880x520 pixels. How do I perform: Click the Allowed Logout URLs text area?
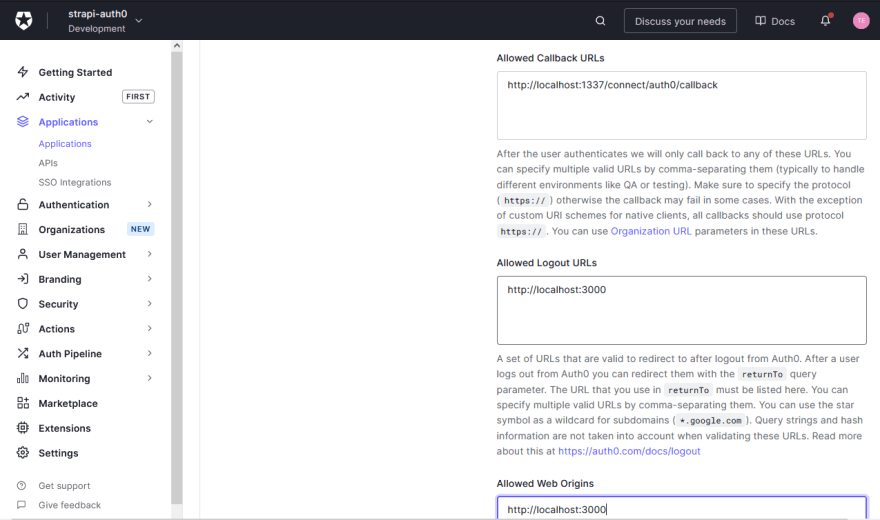[x=681, y=310]
